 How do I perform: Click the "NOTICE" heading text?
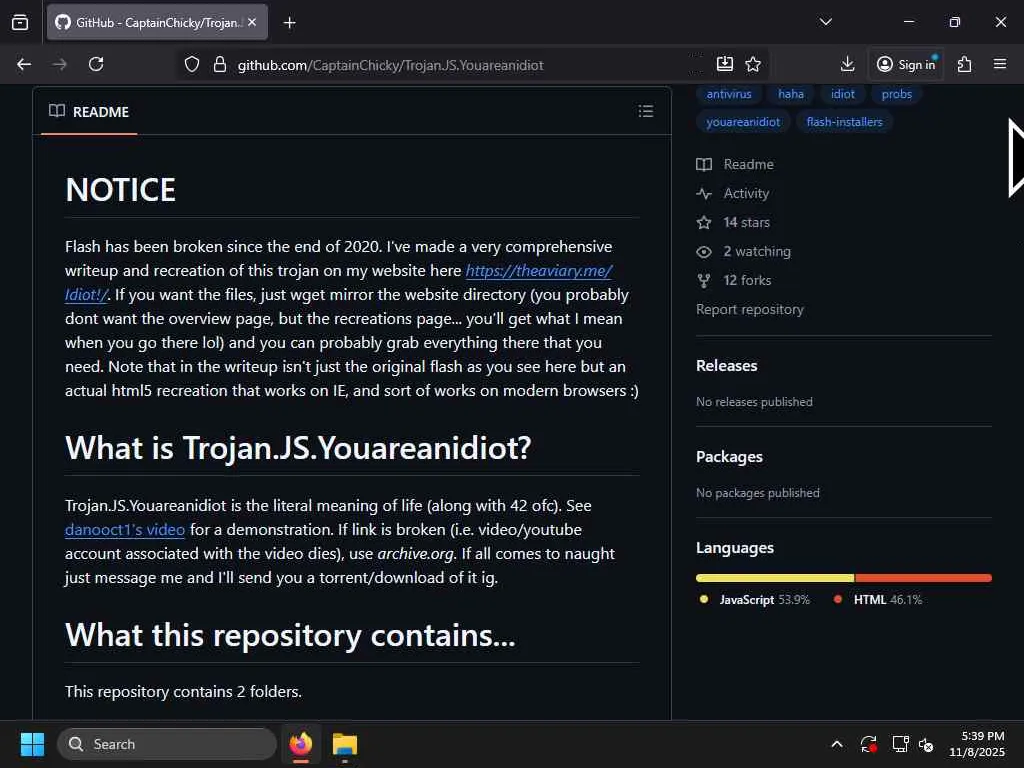tap(120, 190)
